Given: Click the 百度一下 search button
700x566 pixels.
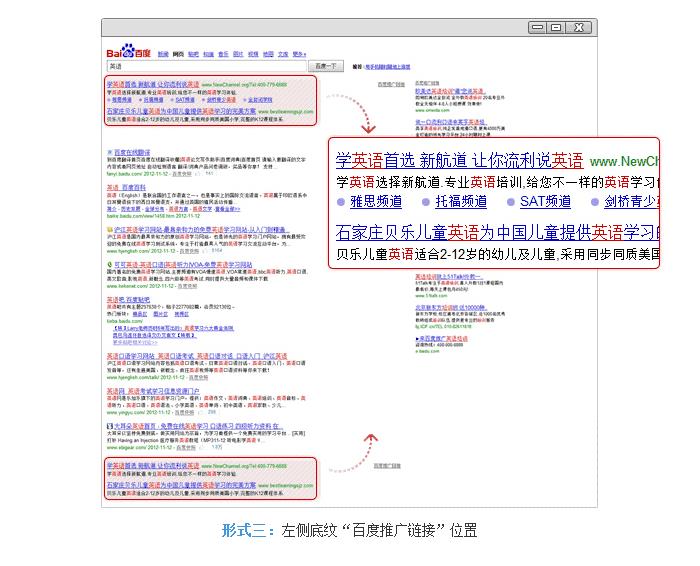Looking at the screenshot, I should 325,66.
